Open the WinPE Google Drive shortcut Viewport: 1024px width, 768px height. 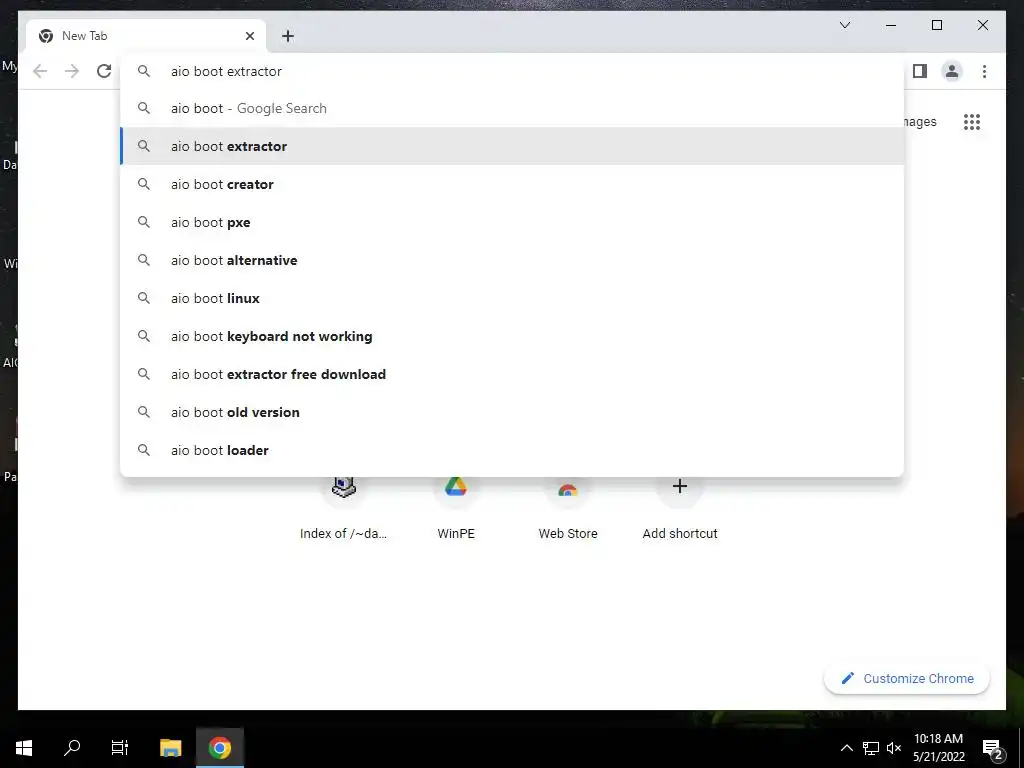456,509
